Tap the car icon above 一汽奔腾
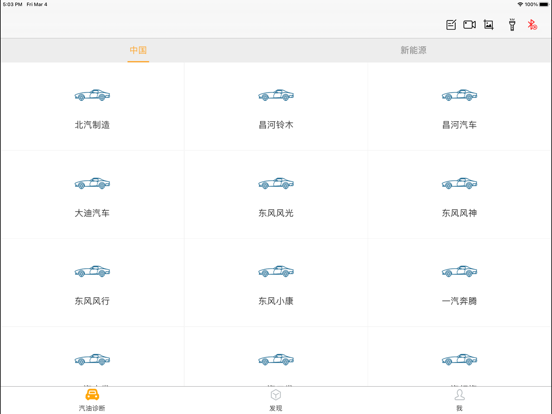This screenshot has width=552, height=414. (x=459, y=271)
